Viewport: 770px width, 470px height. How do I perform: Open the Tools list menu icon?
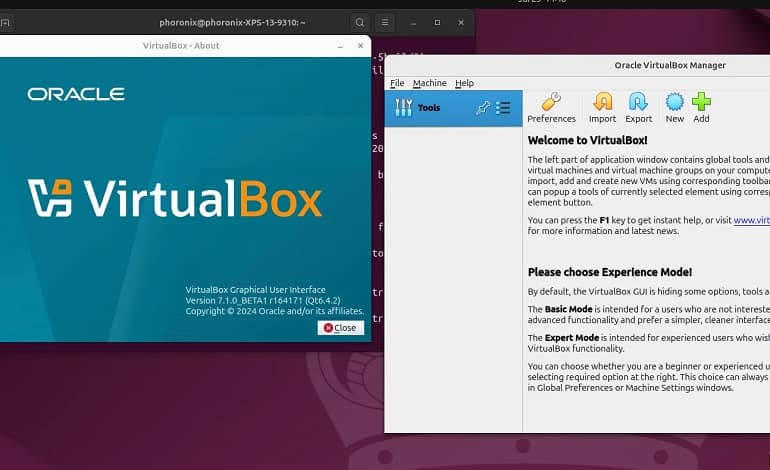click(x=503, y=108)
